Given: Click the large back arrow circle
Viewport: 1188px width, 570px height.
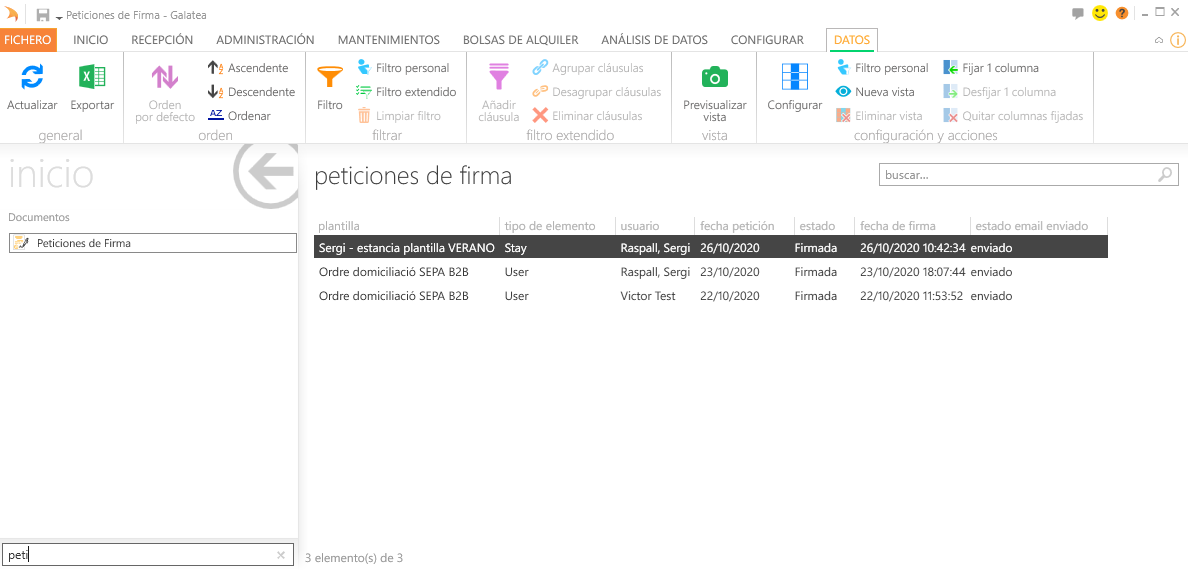Looking at the screenshot, I should click(x=266, y=174).
